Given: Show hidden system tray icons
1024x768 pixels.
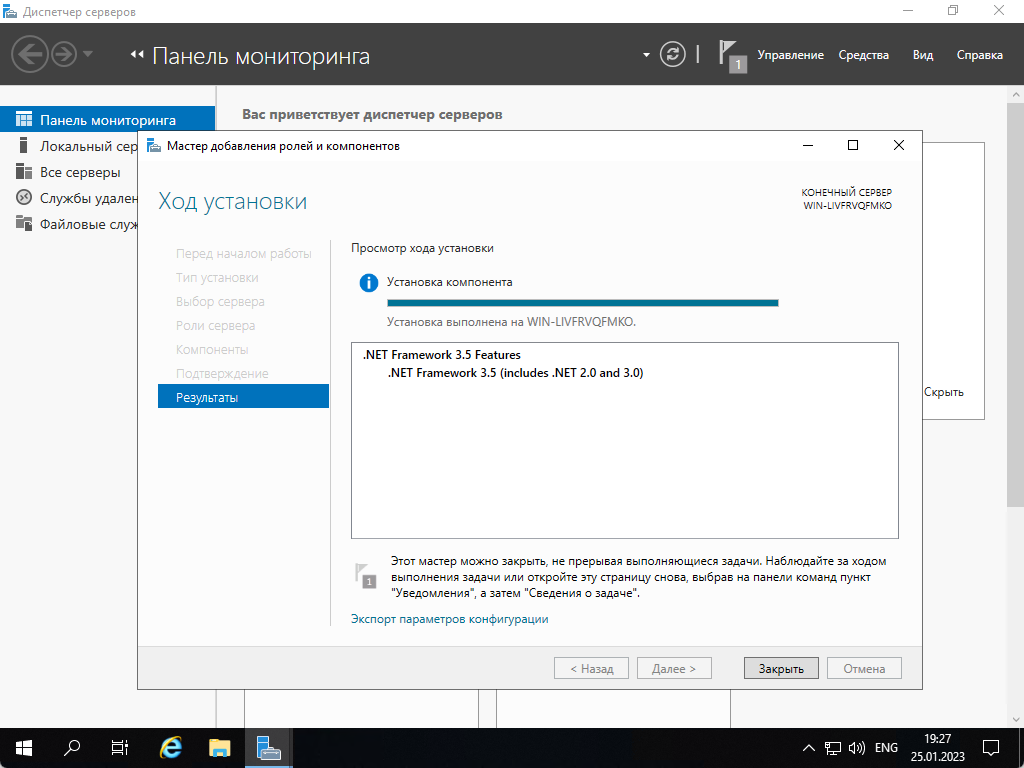Looking at the screenshot, I should [808, 748].
